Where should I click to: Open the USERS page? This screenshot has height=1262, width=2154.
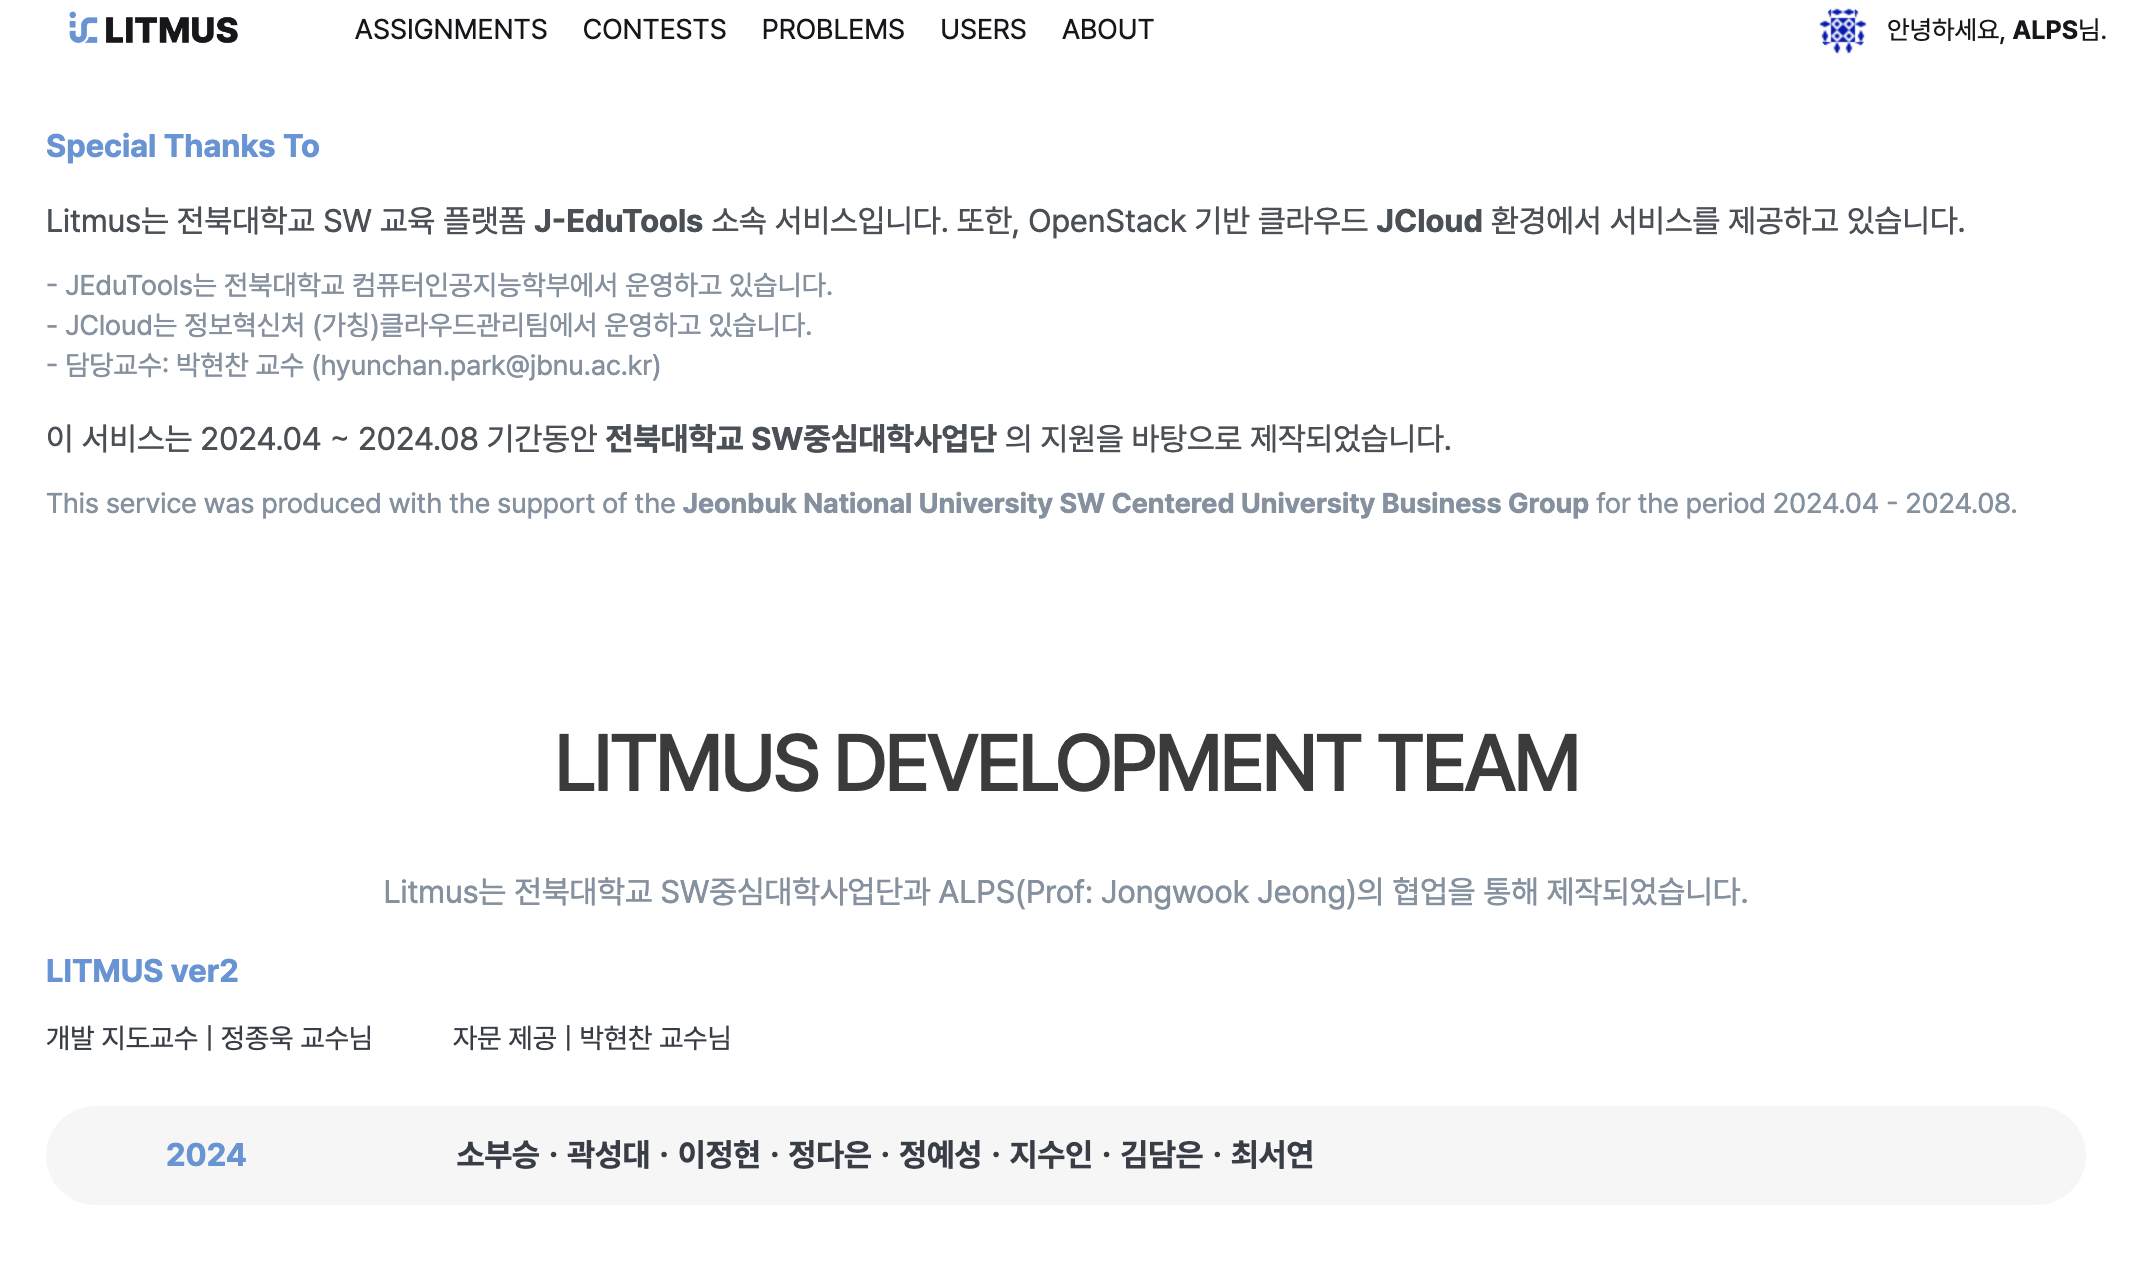(x=982, y=30)
